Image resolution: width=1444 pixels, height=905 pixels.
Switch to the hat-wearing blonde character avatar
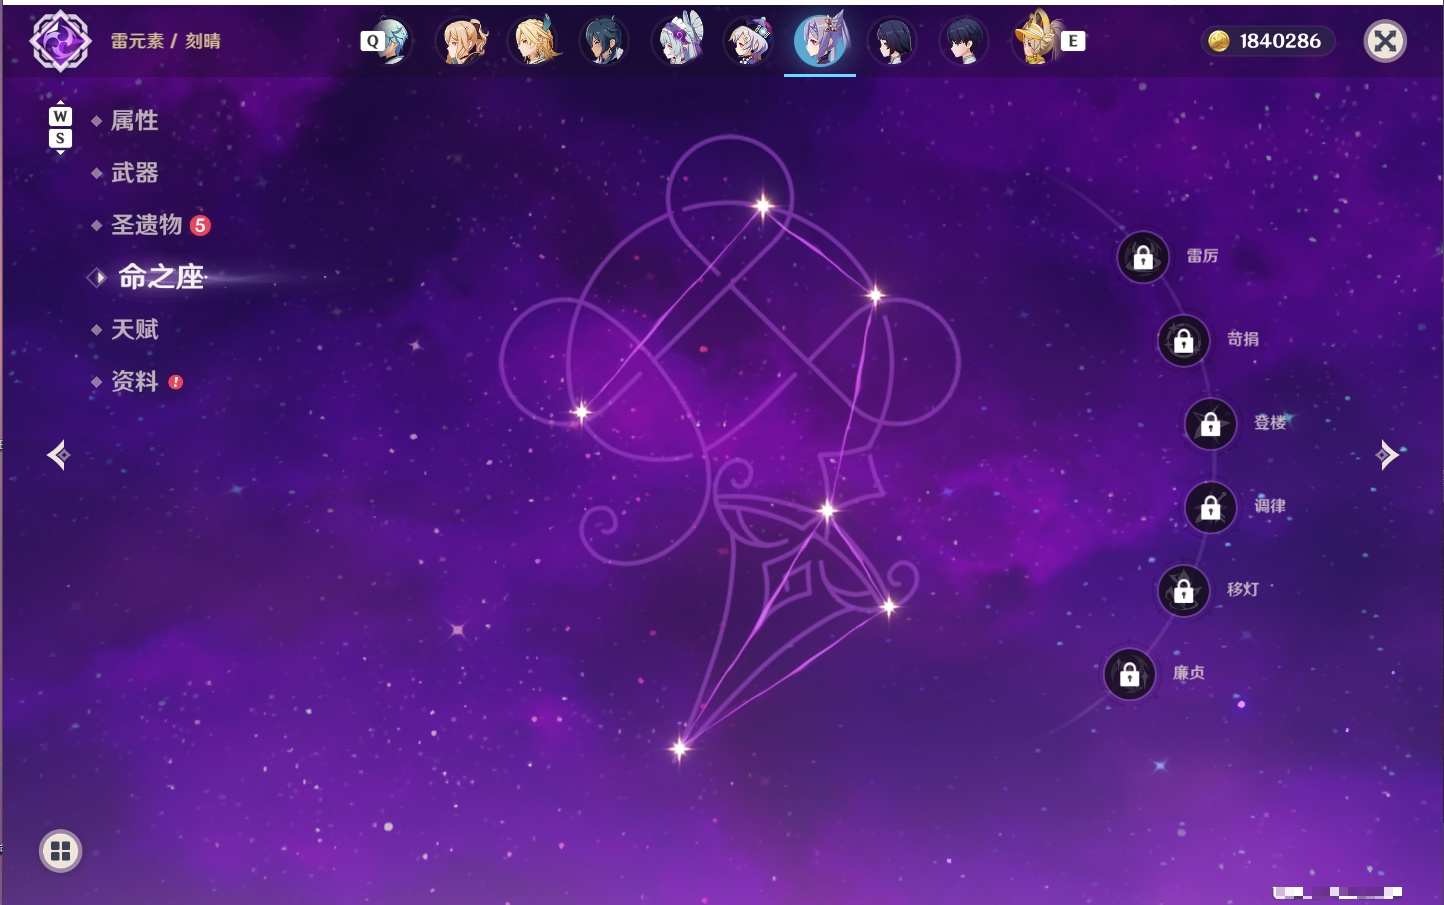[x=1036, y=40]
